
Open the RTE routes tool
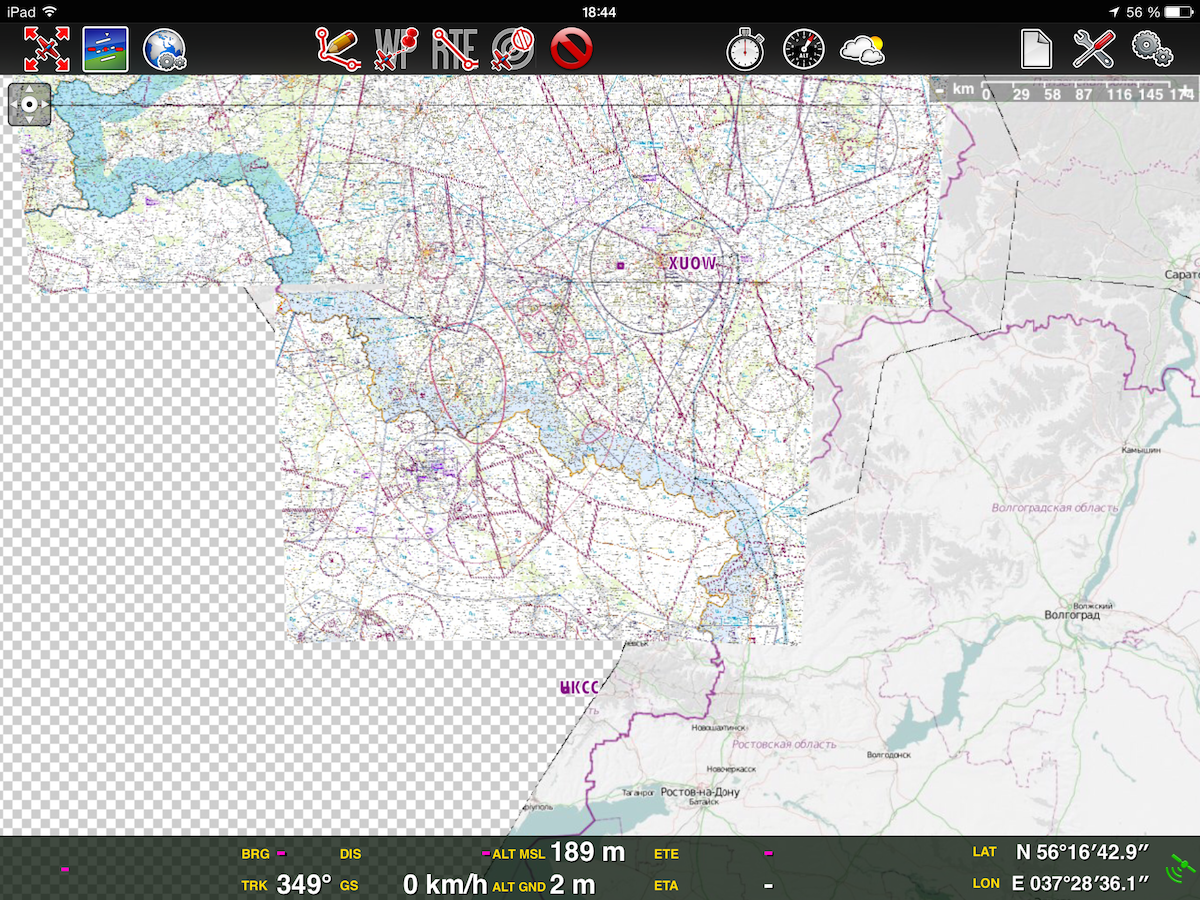[x=454, y=49]
